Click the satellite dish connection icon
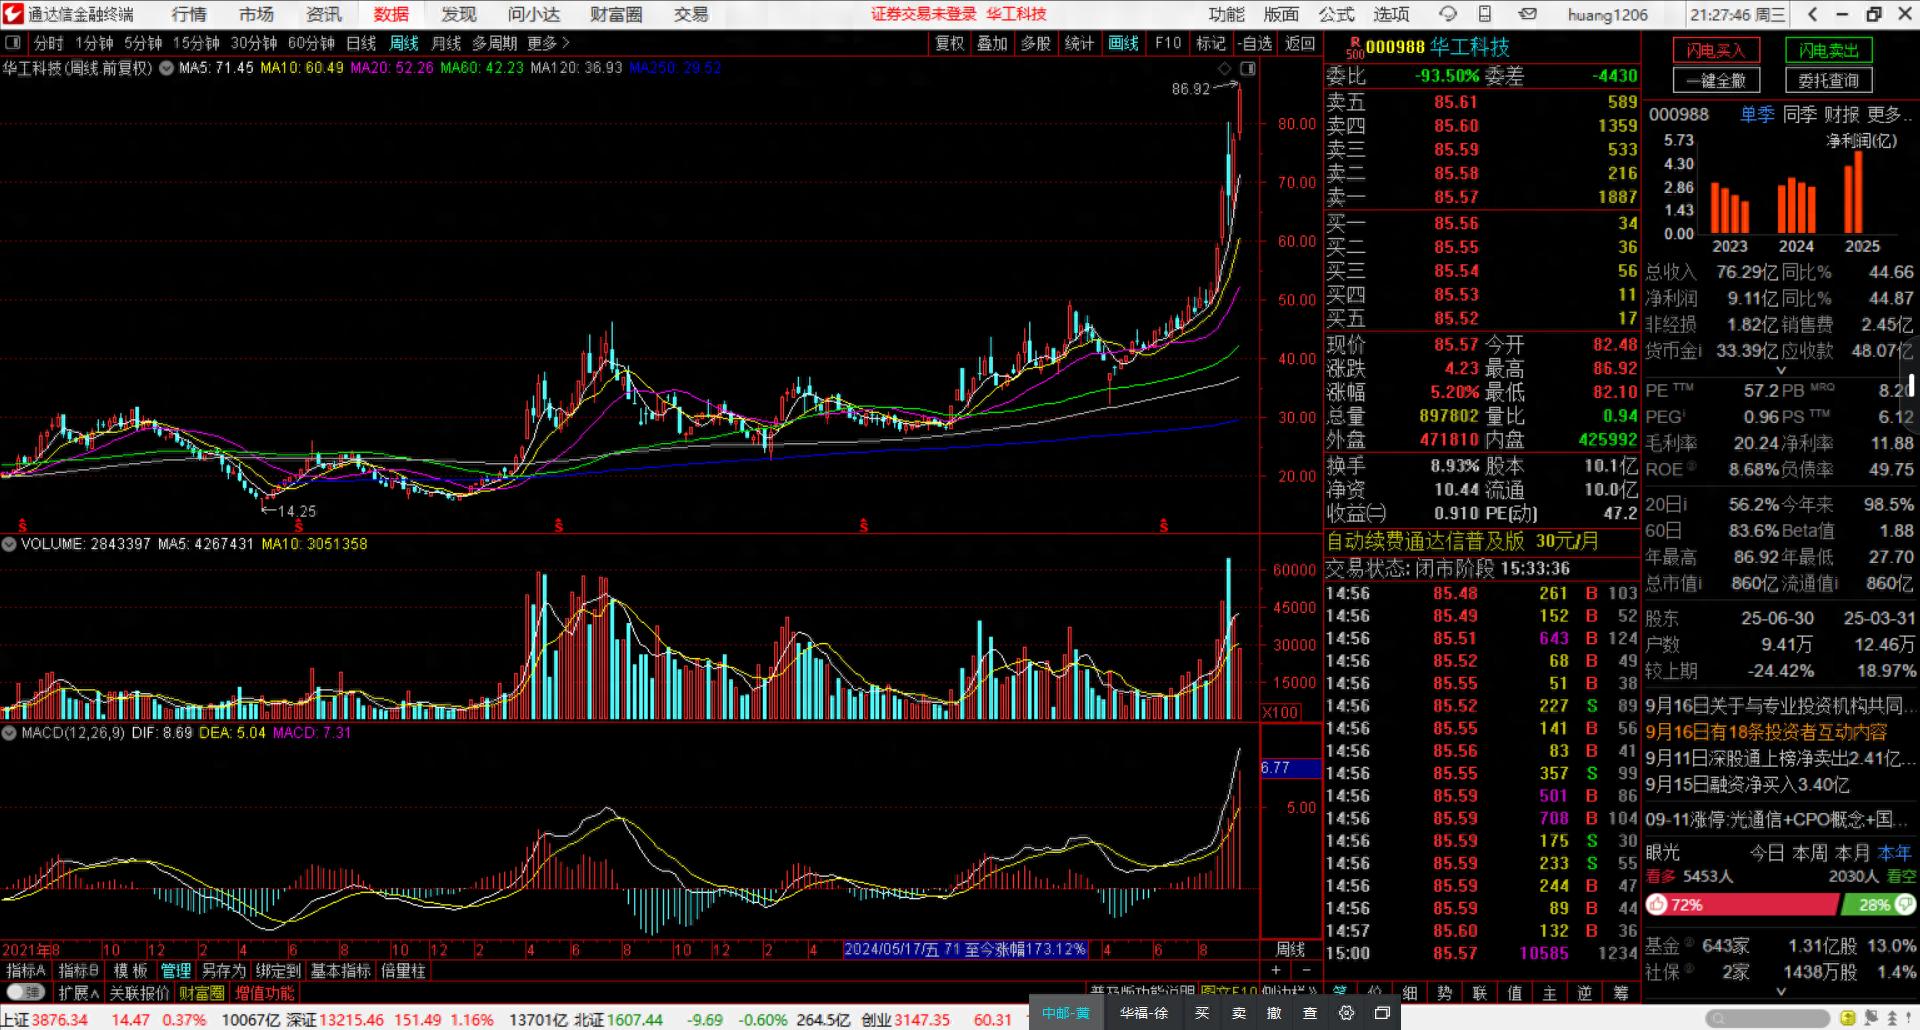The width and height of the screenshot is (1920, 1030). click(x=1872, y=1019)
